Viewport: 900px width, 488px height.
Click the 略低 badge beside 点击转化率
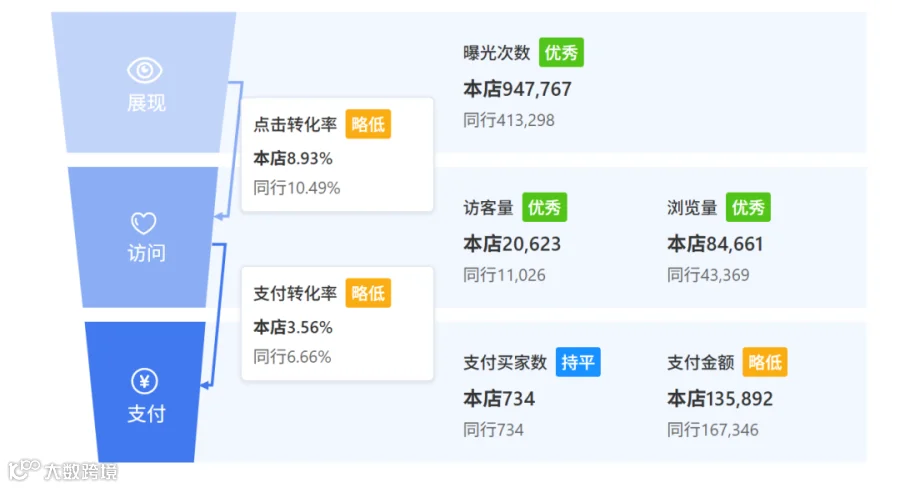[x=368, y=124]
